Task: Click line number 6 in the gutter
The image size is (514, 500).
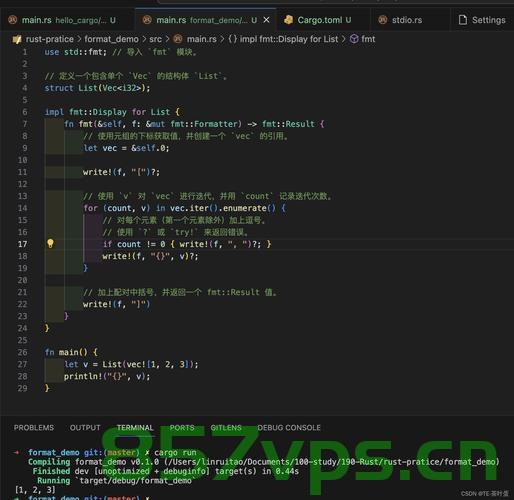Action: [25, 112]
